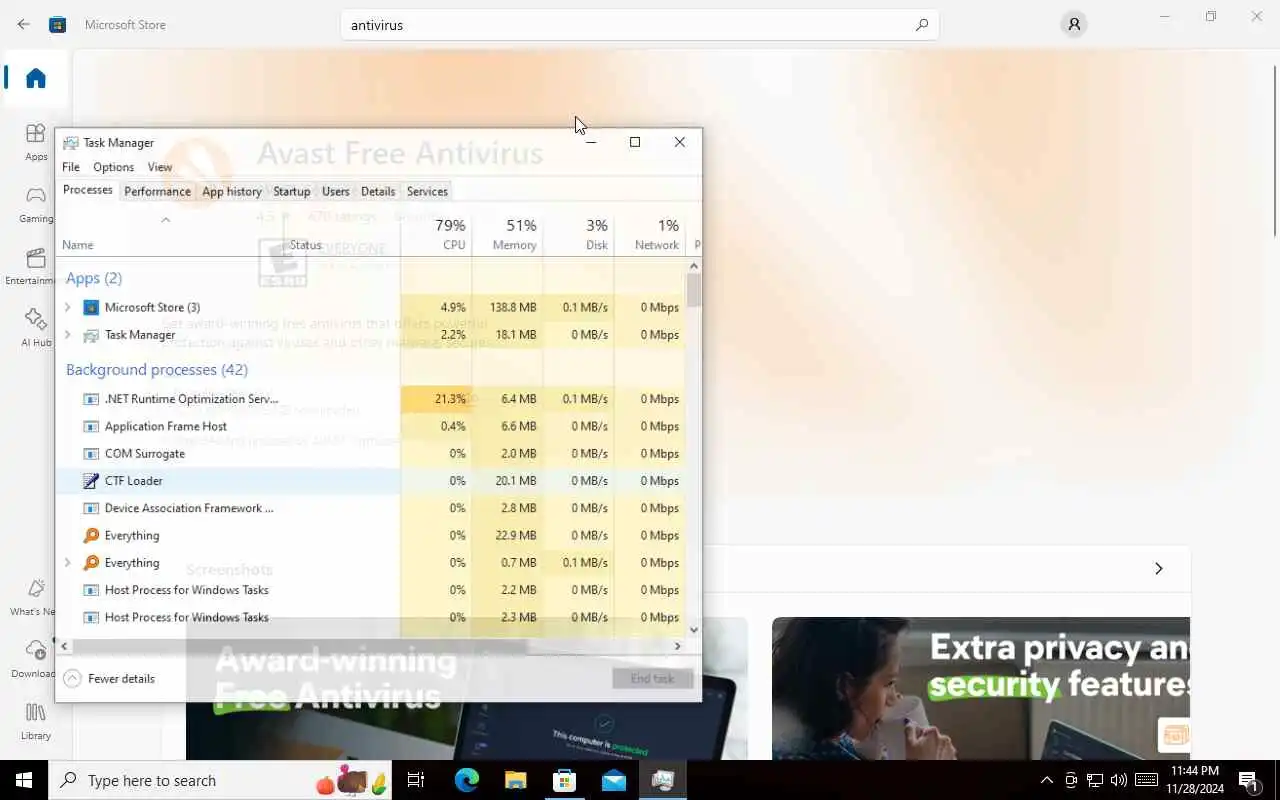Open the Options menu in Task Manager
This screenshot has width=1280, height=800.
pyautogui.click(x=113, y=167)
